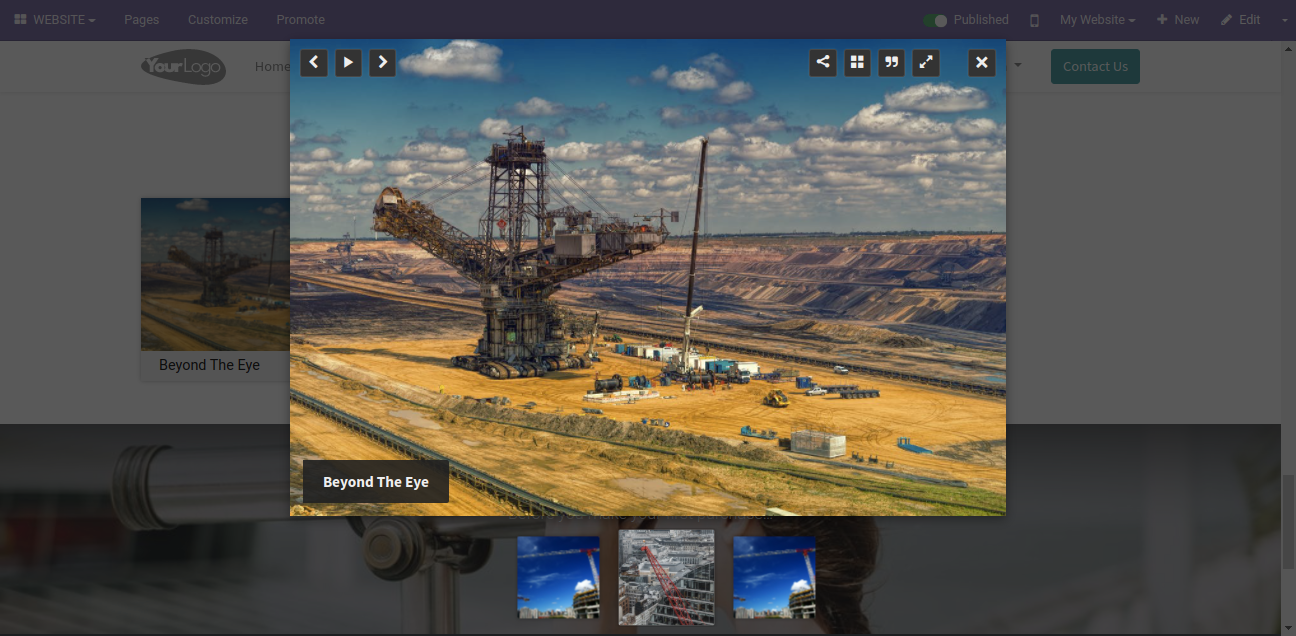Open the Promote menu
The height and width of the screenshot is (636, 1296).
301,20
